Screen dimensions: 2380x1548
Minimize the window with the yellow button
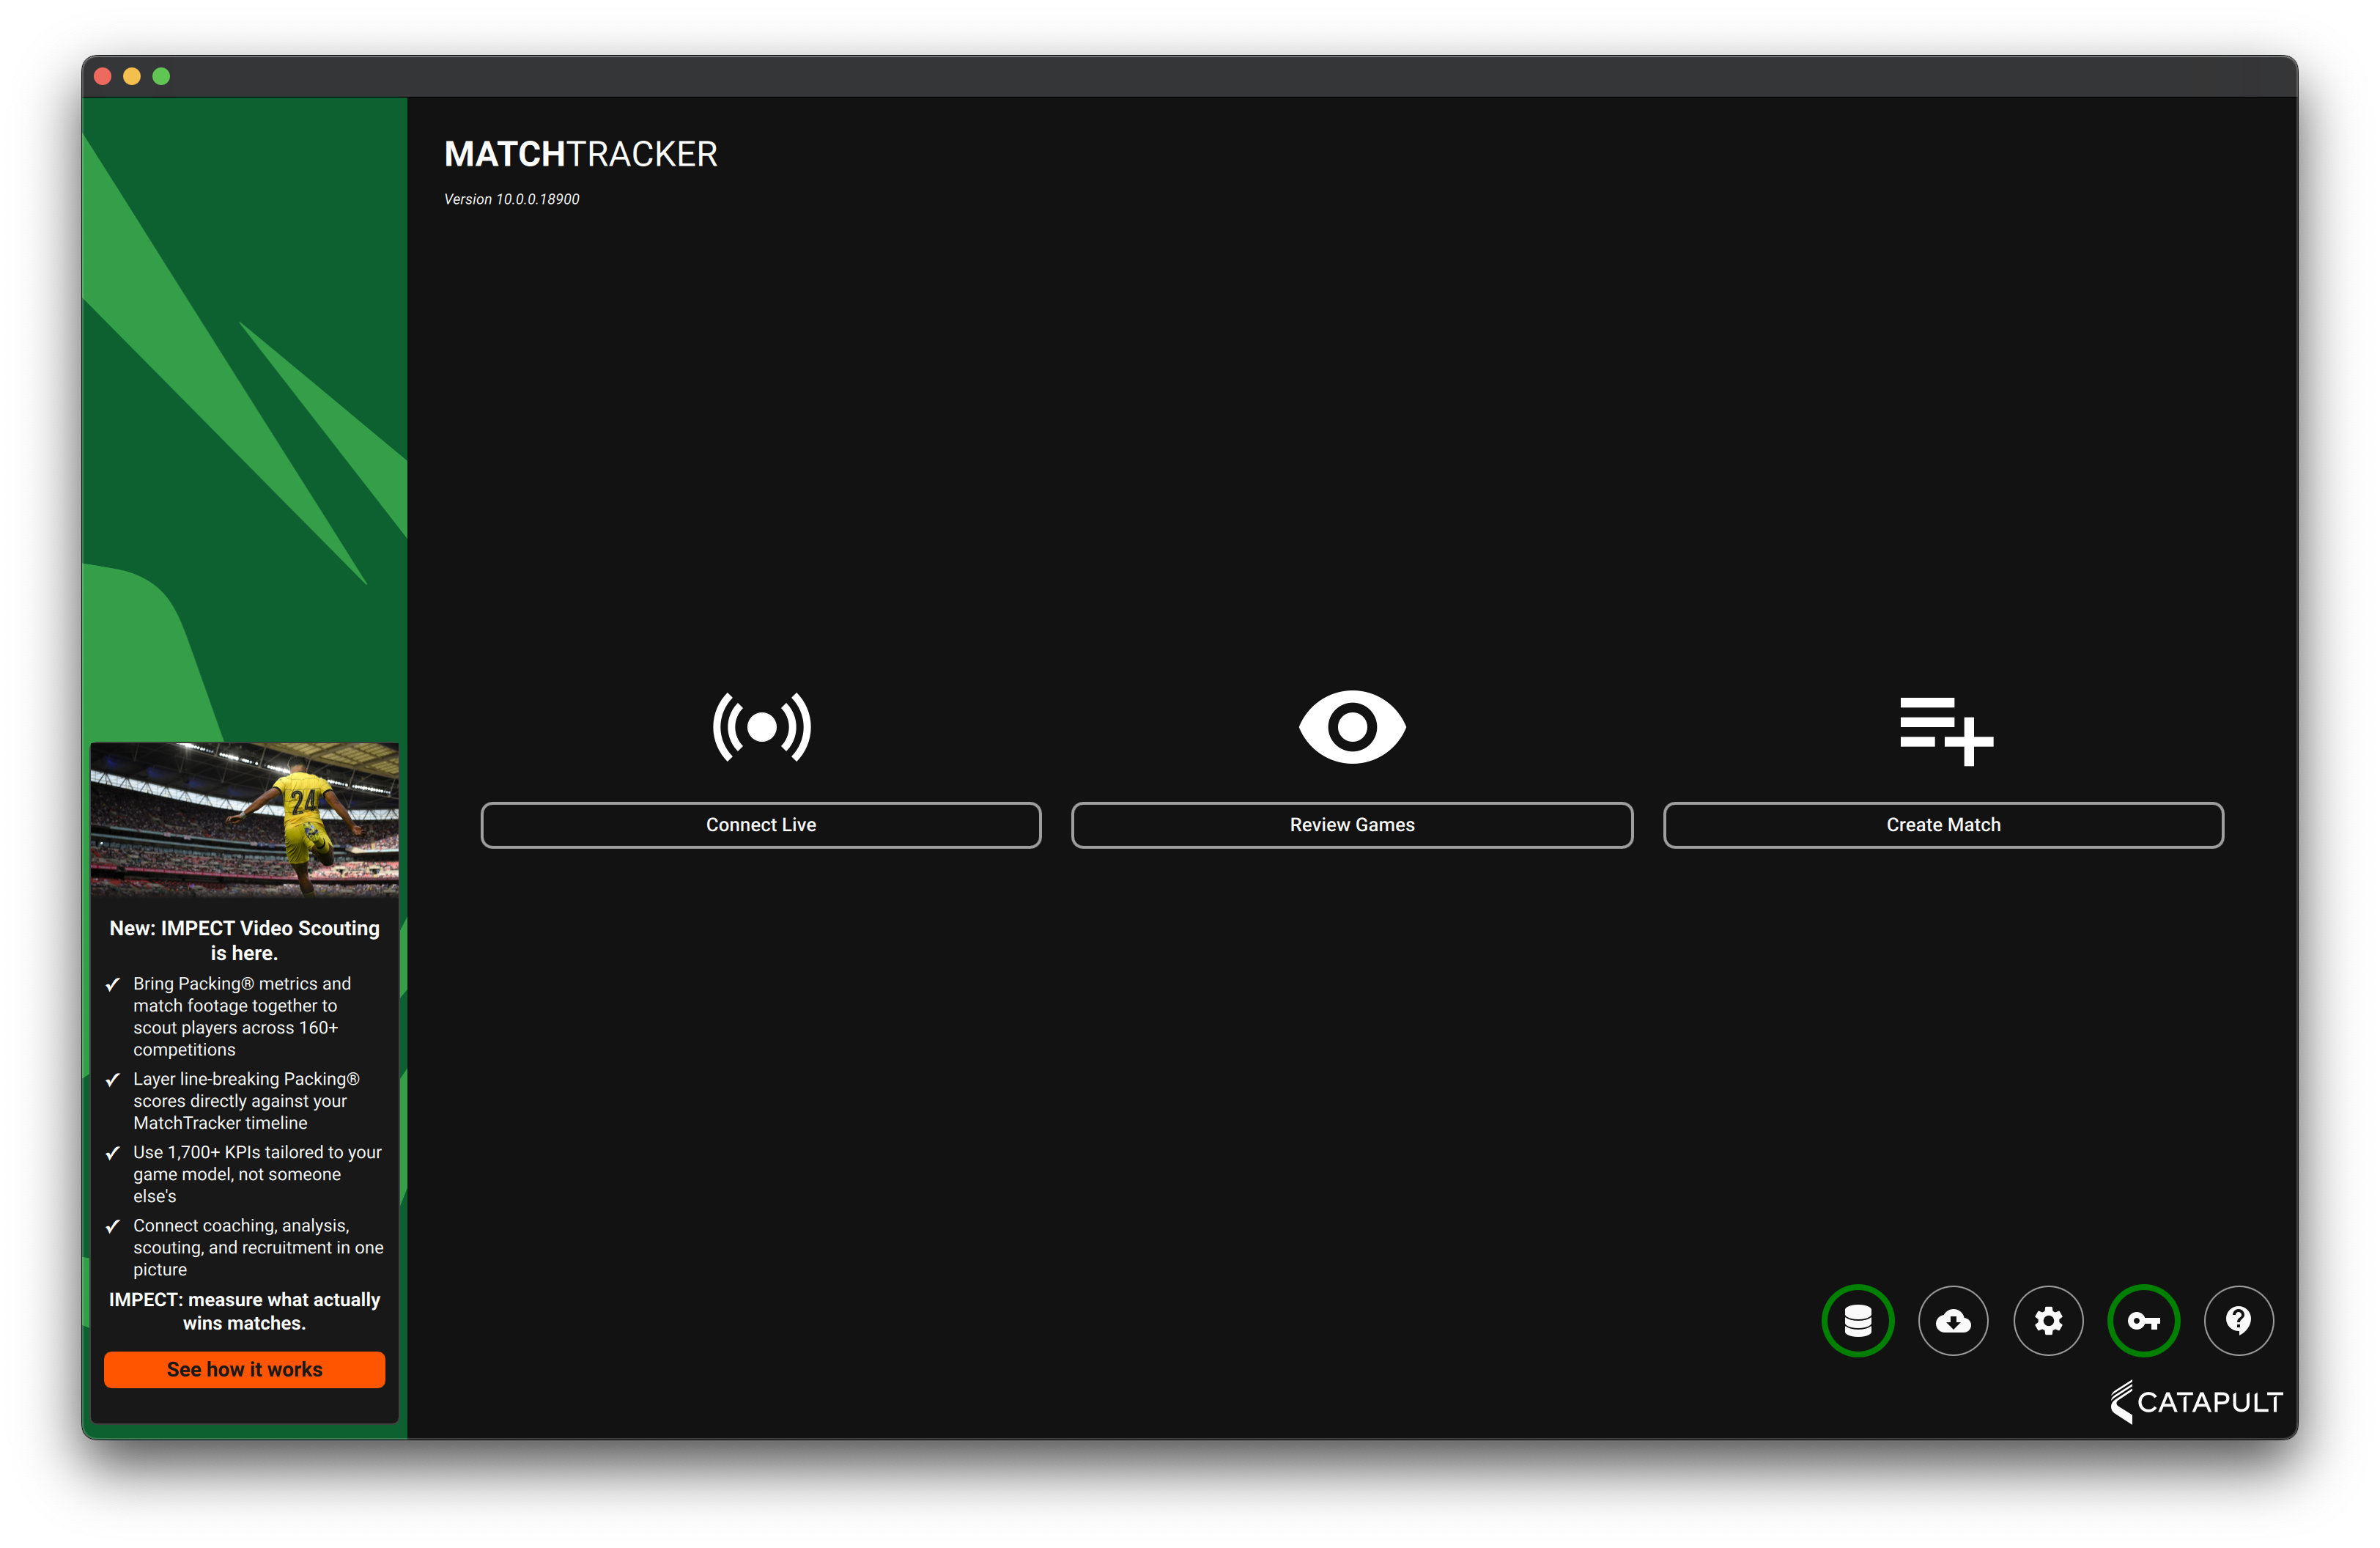click(131, 76)
